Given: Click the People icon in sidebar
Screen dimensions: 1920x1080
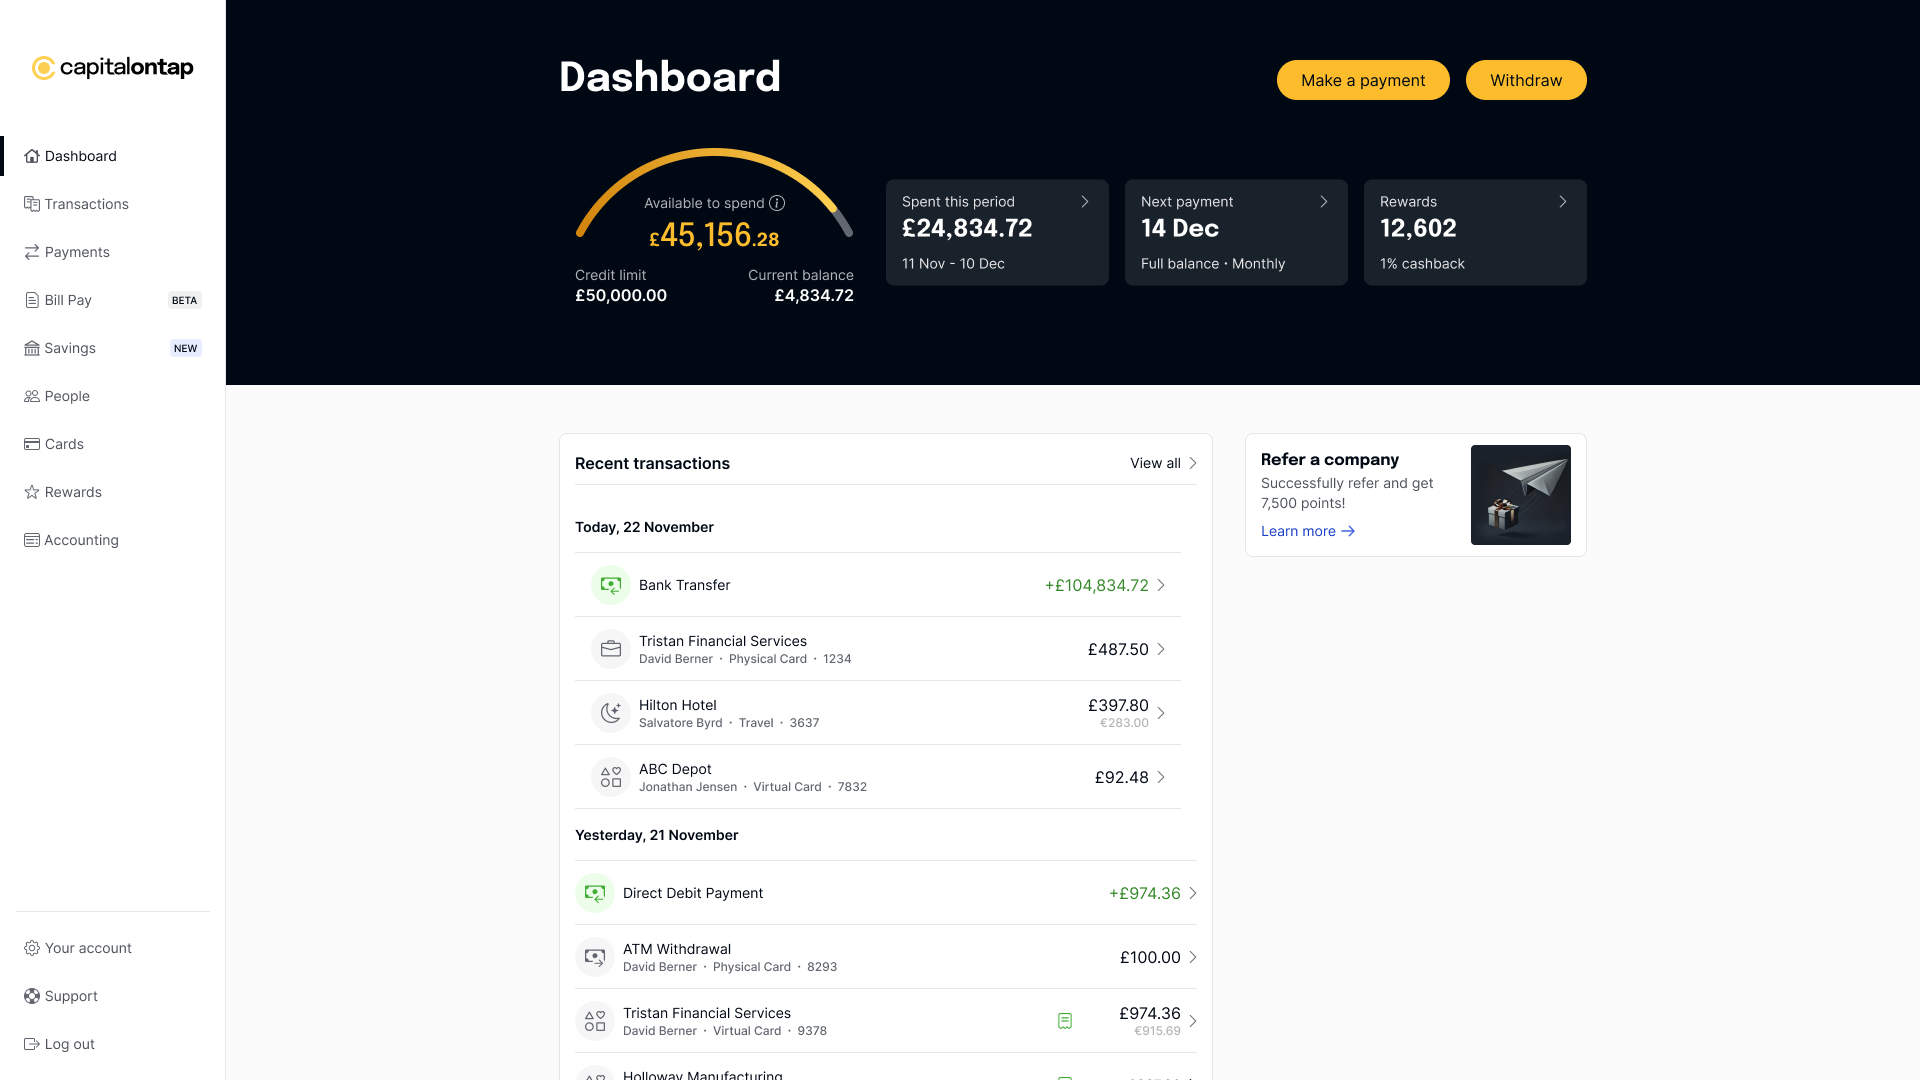Looking at the screenshot, I should 32,396.
